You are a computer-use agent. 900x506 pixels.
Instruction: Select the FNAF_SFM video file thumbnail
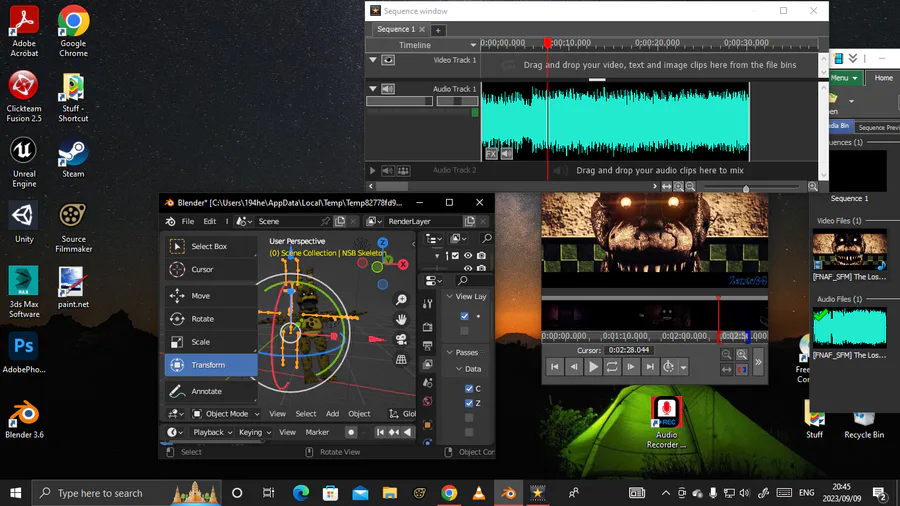pyautogui.click(x=849, y=250)
